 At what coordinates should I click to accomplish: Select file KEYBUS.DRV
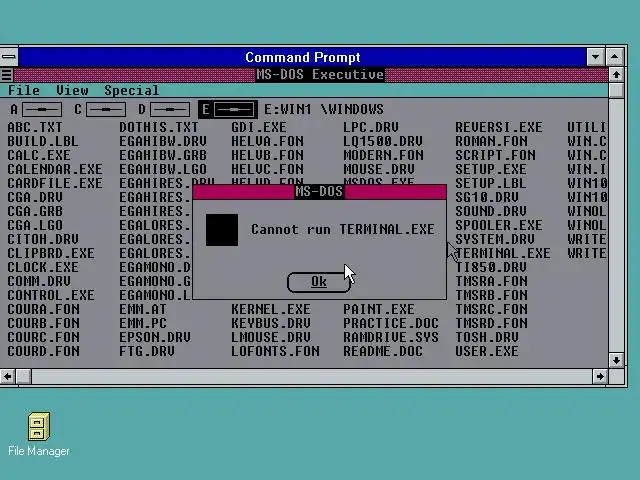pos(271,323)
